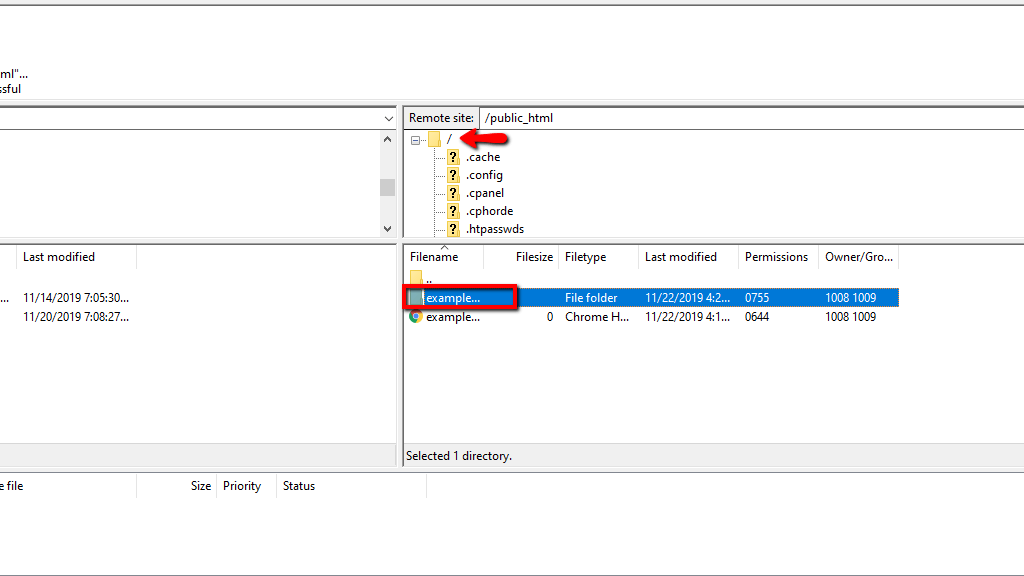Select the "File folder" type cell
Image resolution: width=1024 pixels, height=576 pixels.
point(591,298)
